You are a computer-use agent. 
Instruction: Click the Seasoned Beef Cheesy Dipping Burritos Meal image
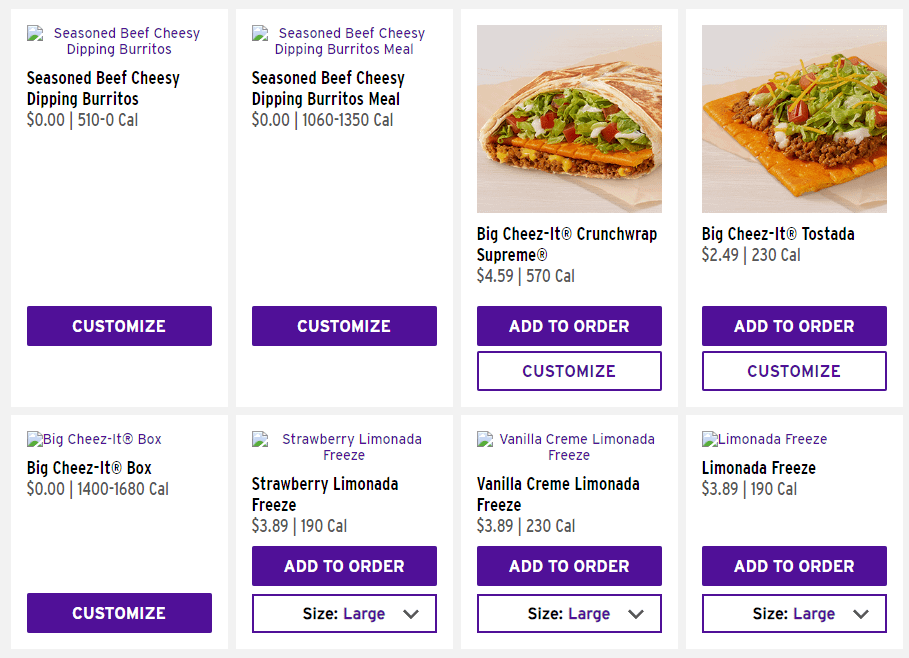point(344,41)
